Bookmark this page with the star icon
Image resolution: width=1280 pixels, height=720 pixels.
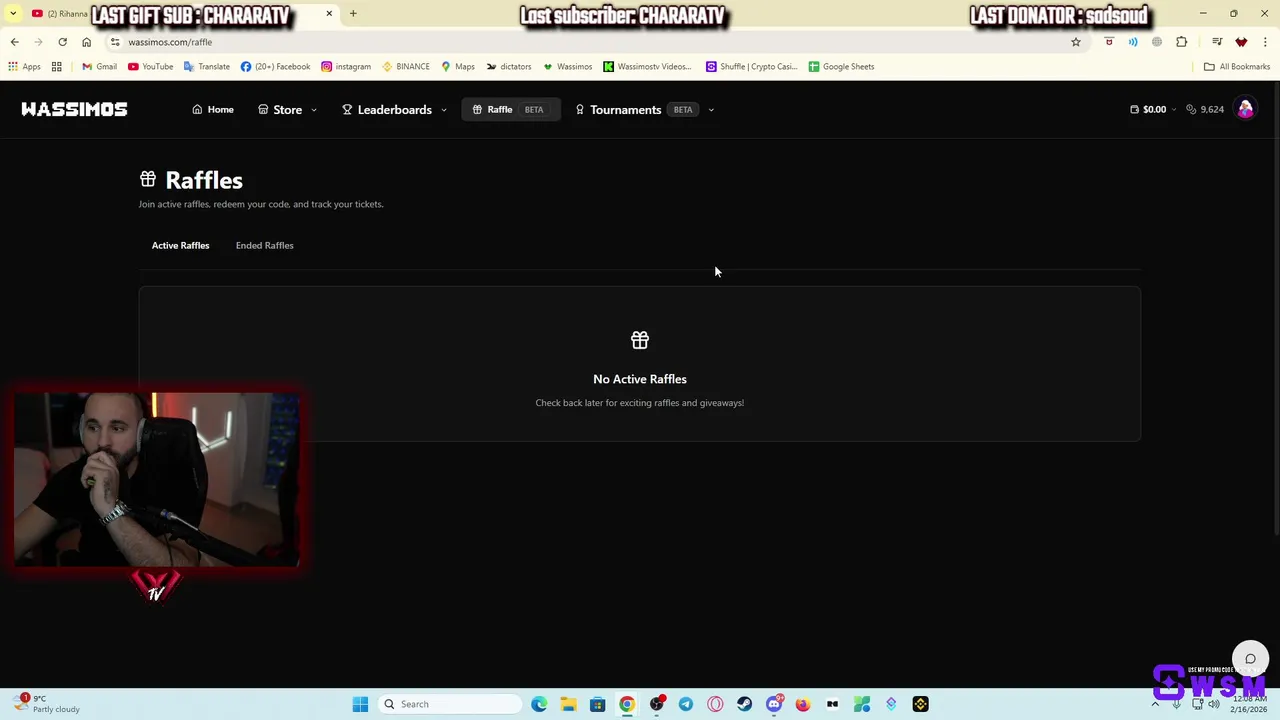1076,42
